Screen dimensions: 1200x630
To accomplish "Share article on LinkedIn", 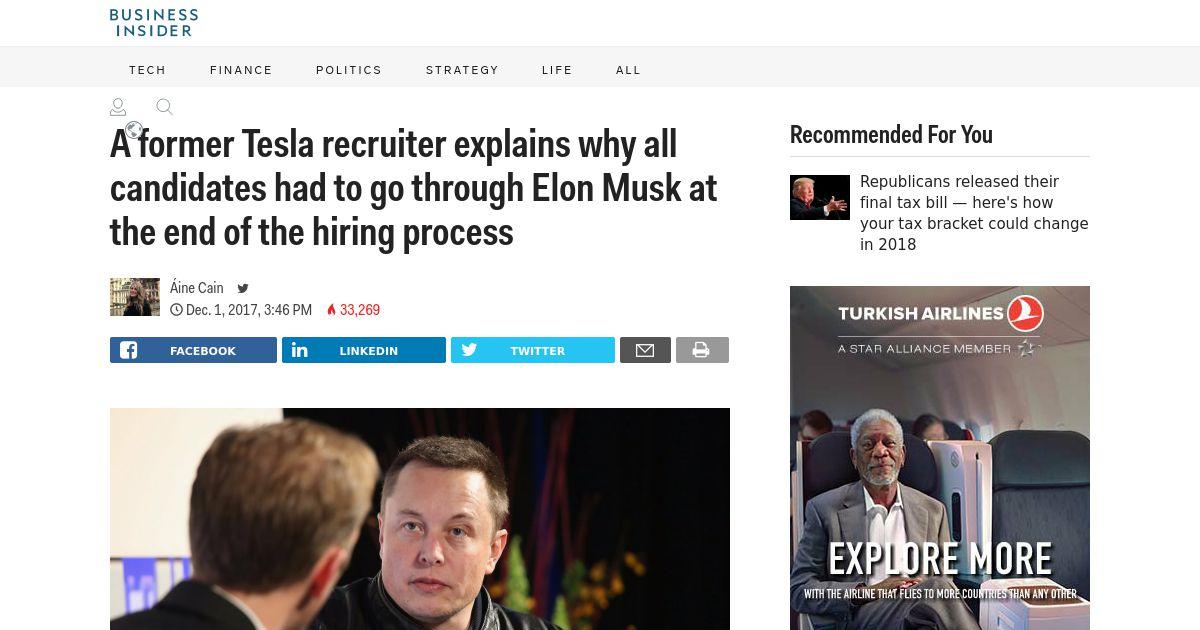I will pos(364,350).
